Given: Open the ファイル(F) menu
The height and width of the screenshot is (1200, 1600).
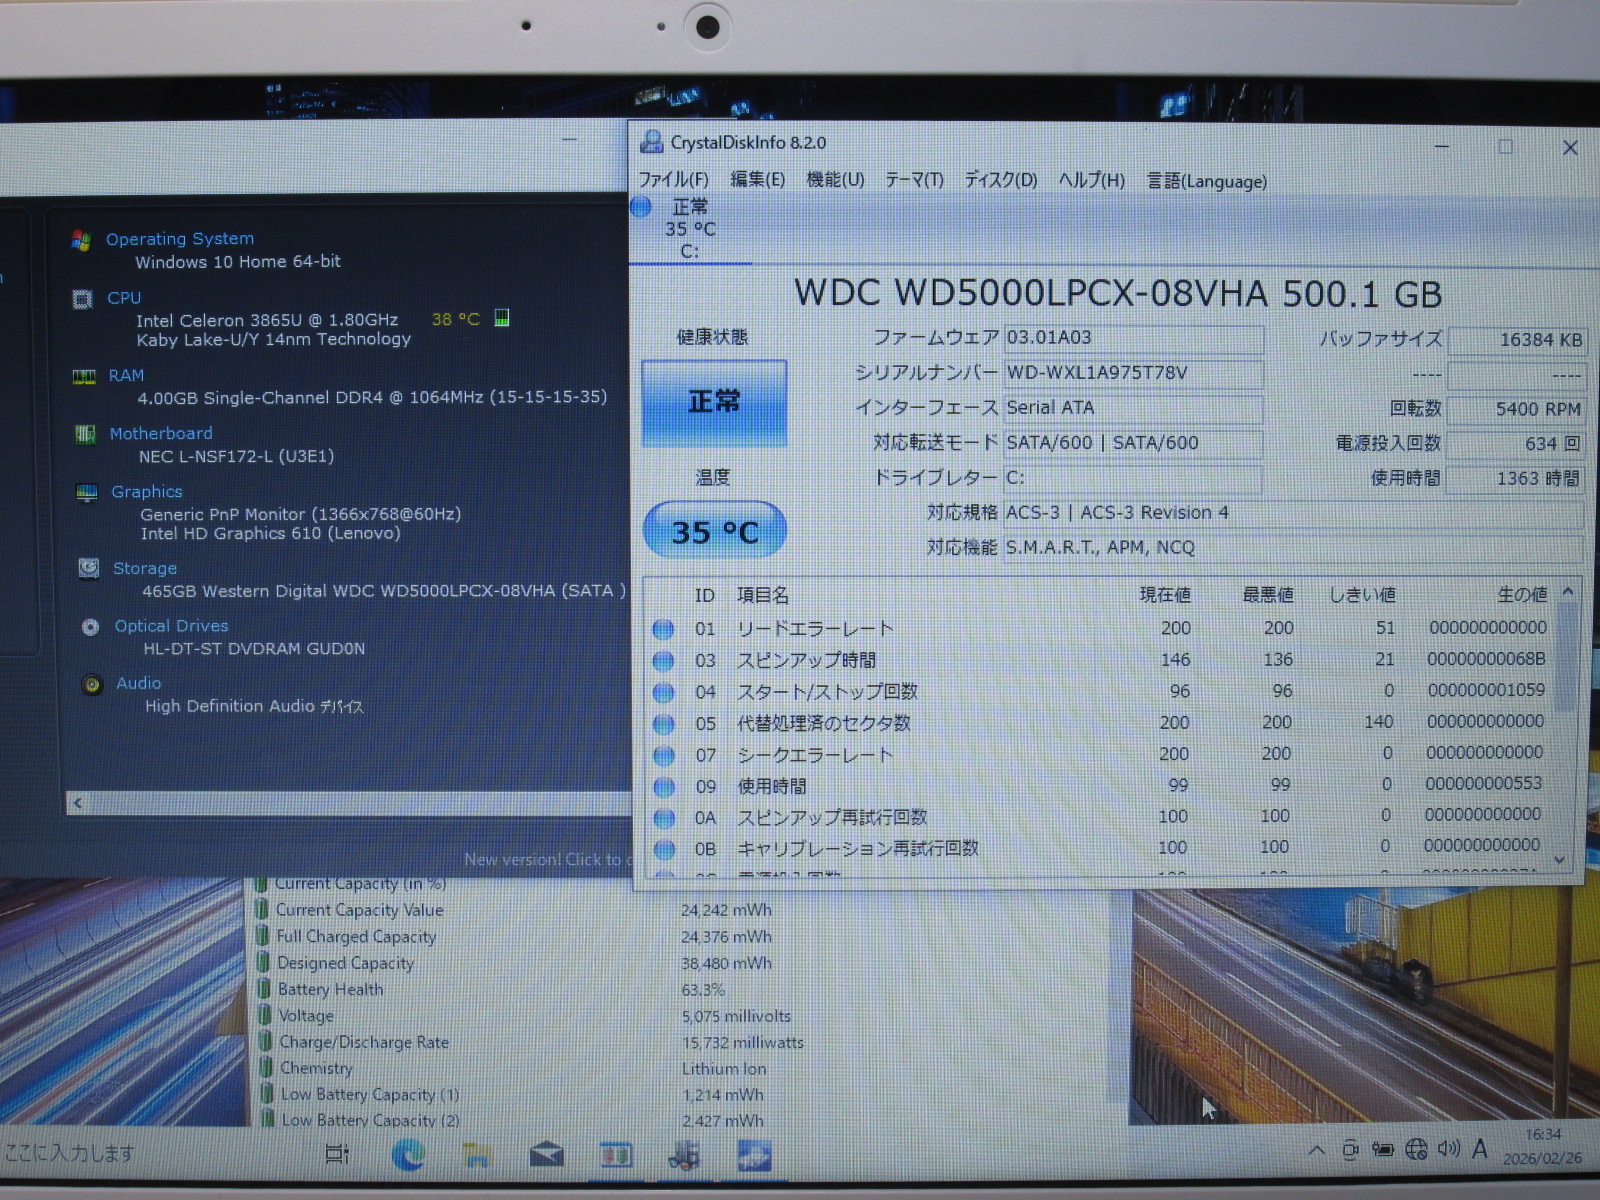Looking at the screenshot, I should [673, 180].
